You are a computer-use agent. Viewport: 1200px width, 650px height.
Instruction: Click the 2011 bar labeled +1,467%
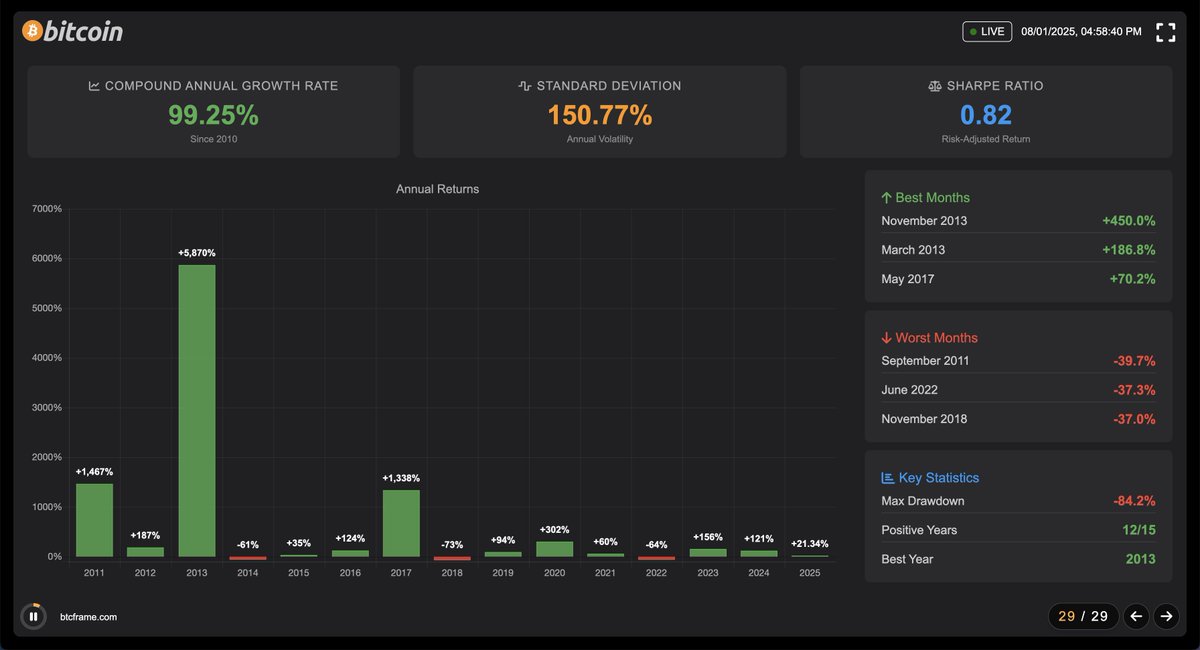[95, 520]
